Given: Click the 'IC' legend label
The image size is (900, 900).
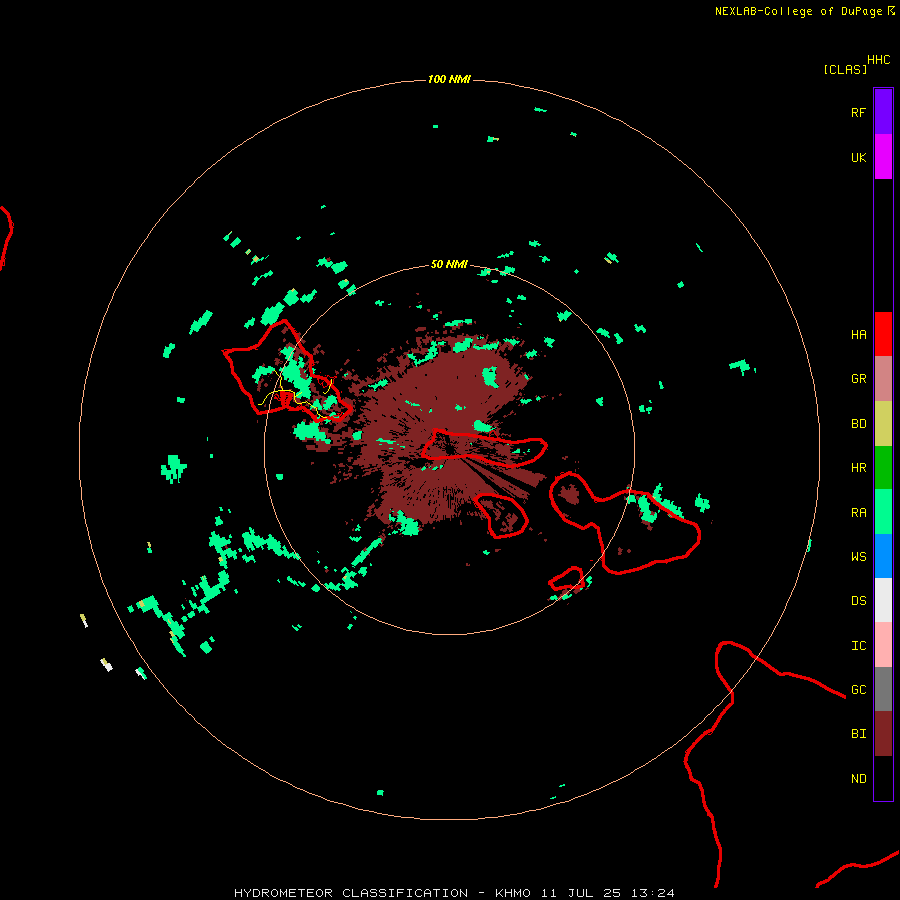Looking at the screenshot, I should (858, 646).
